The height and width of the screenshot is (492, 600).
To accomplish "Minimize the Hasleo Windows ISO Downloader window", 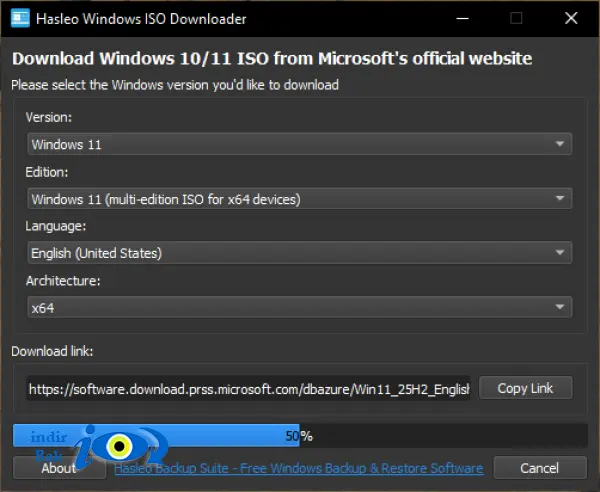I will tap(462, 18).
